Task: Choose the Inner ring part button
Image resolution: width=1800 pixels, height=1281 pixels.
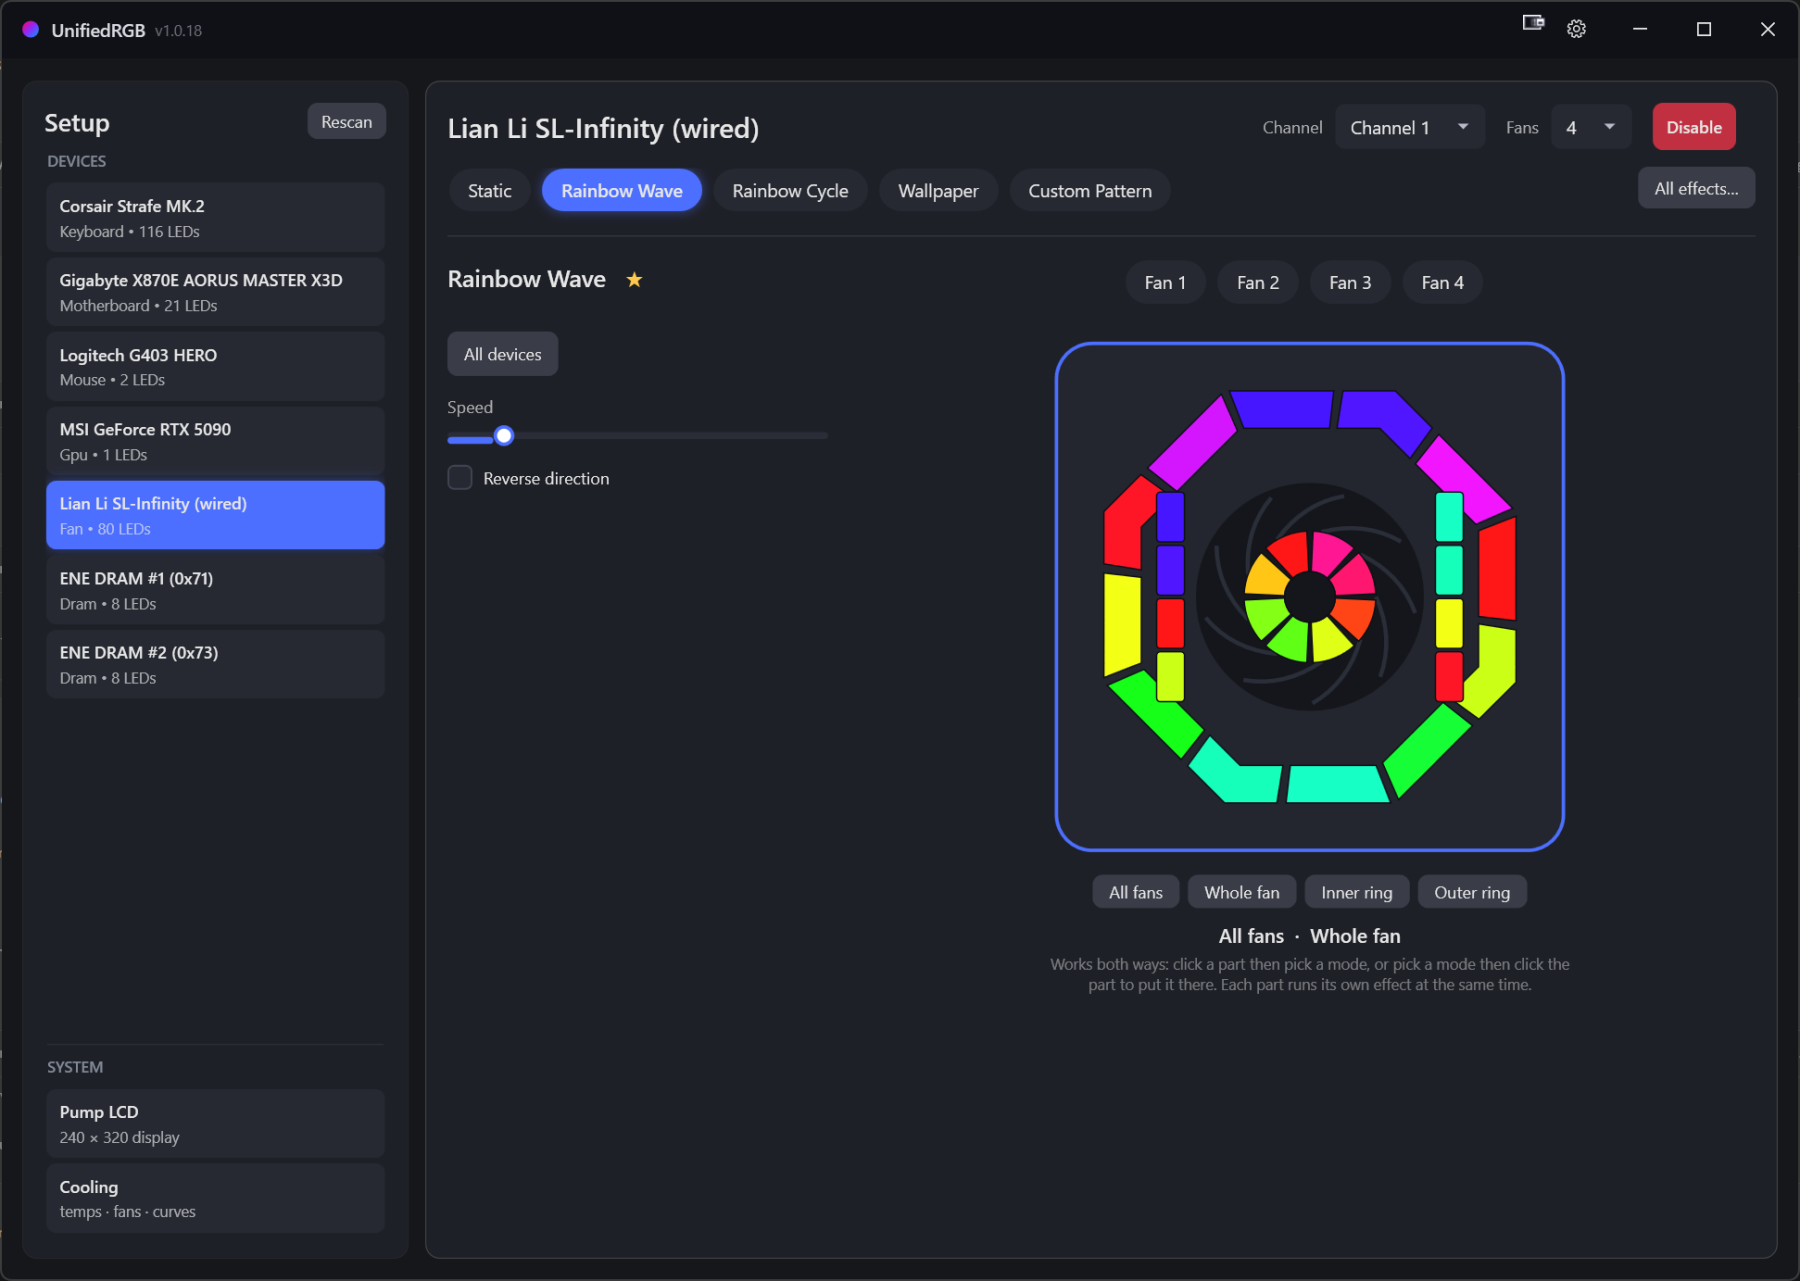Action: click(x=1357, y=892)
